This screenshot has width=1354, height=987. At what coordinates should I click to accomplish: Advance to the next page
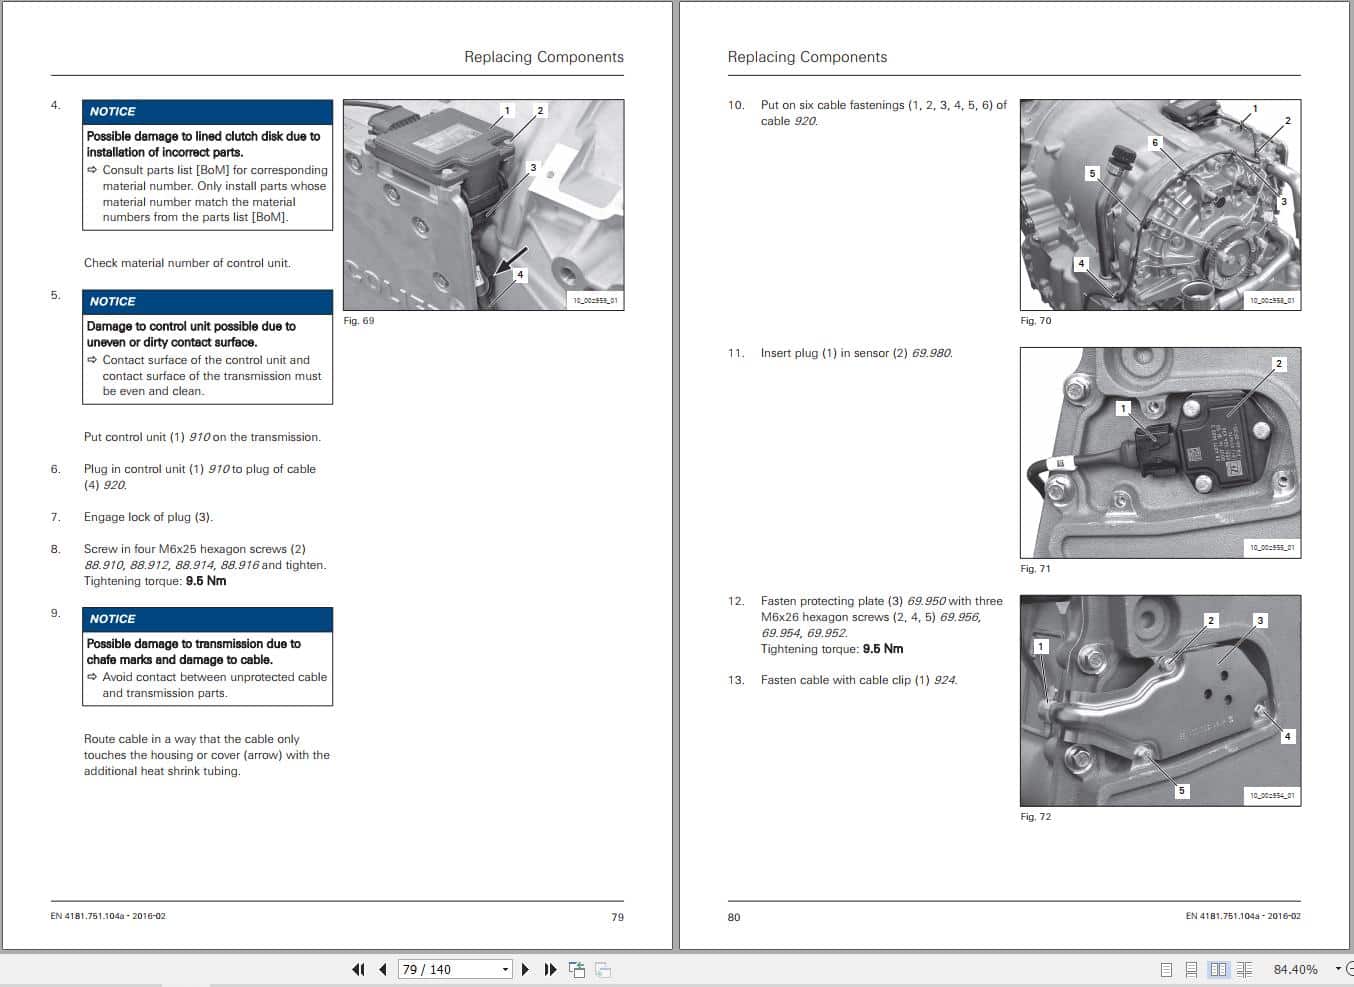(x=526, y=969)
